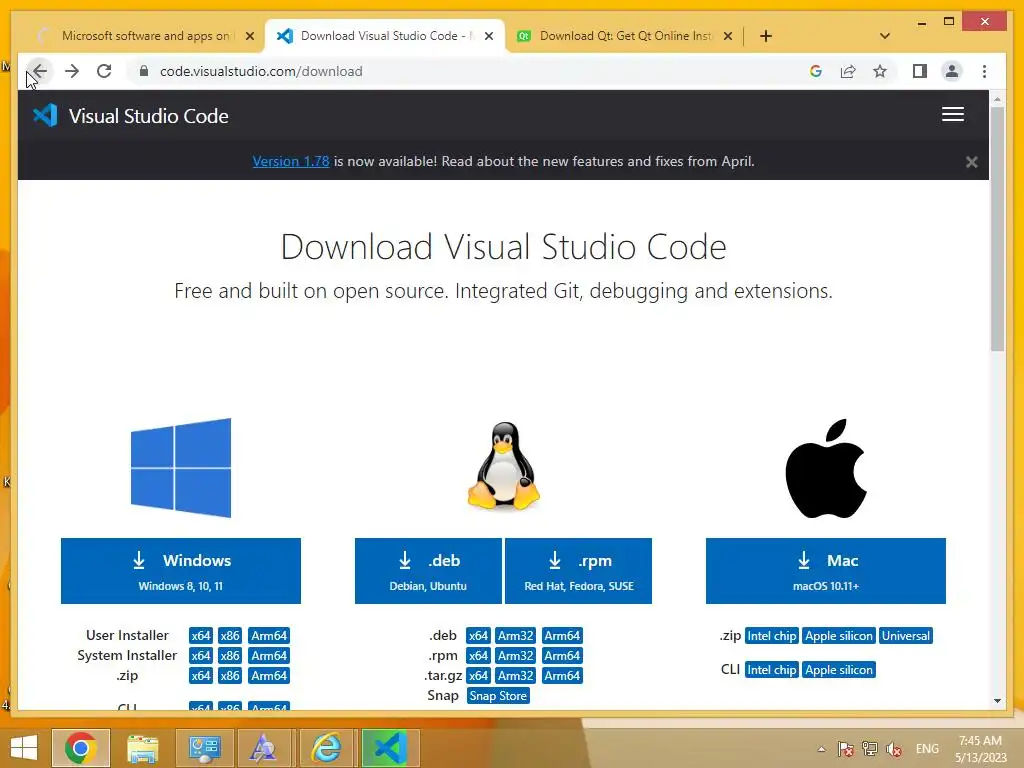Select Linux .tar.gz Arm64

coord(562,676)
